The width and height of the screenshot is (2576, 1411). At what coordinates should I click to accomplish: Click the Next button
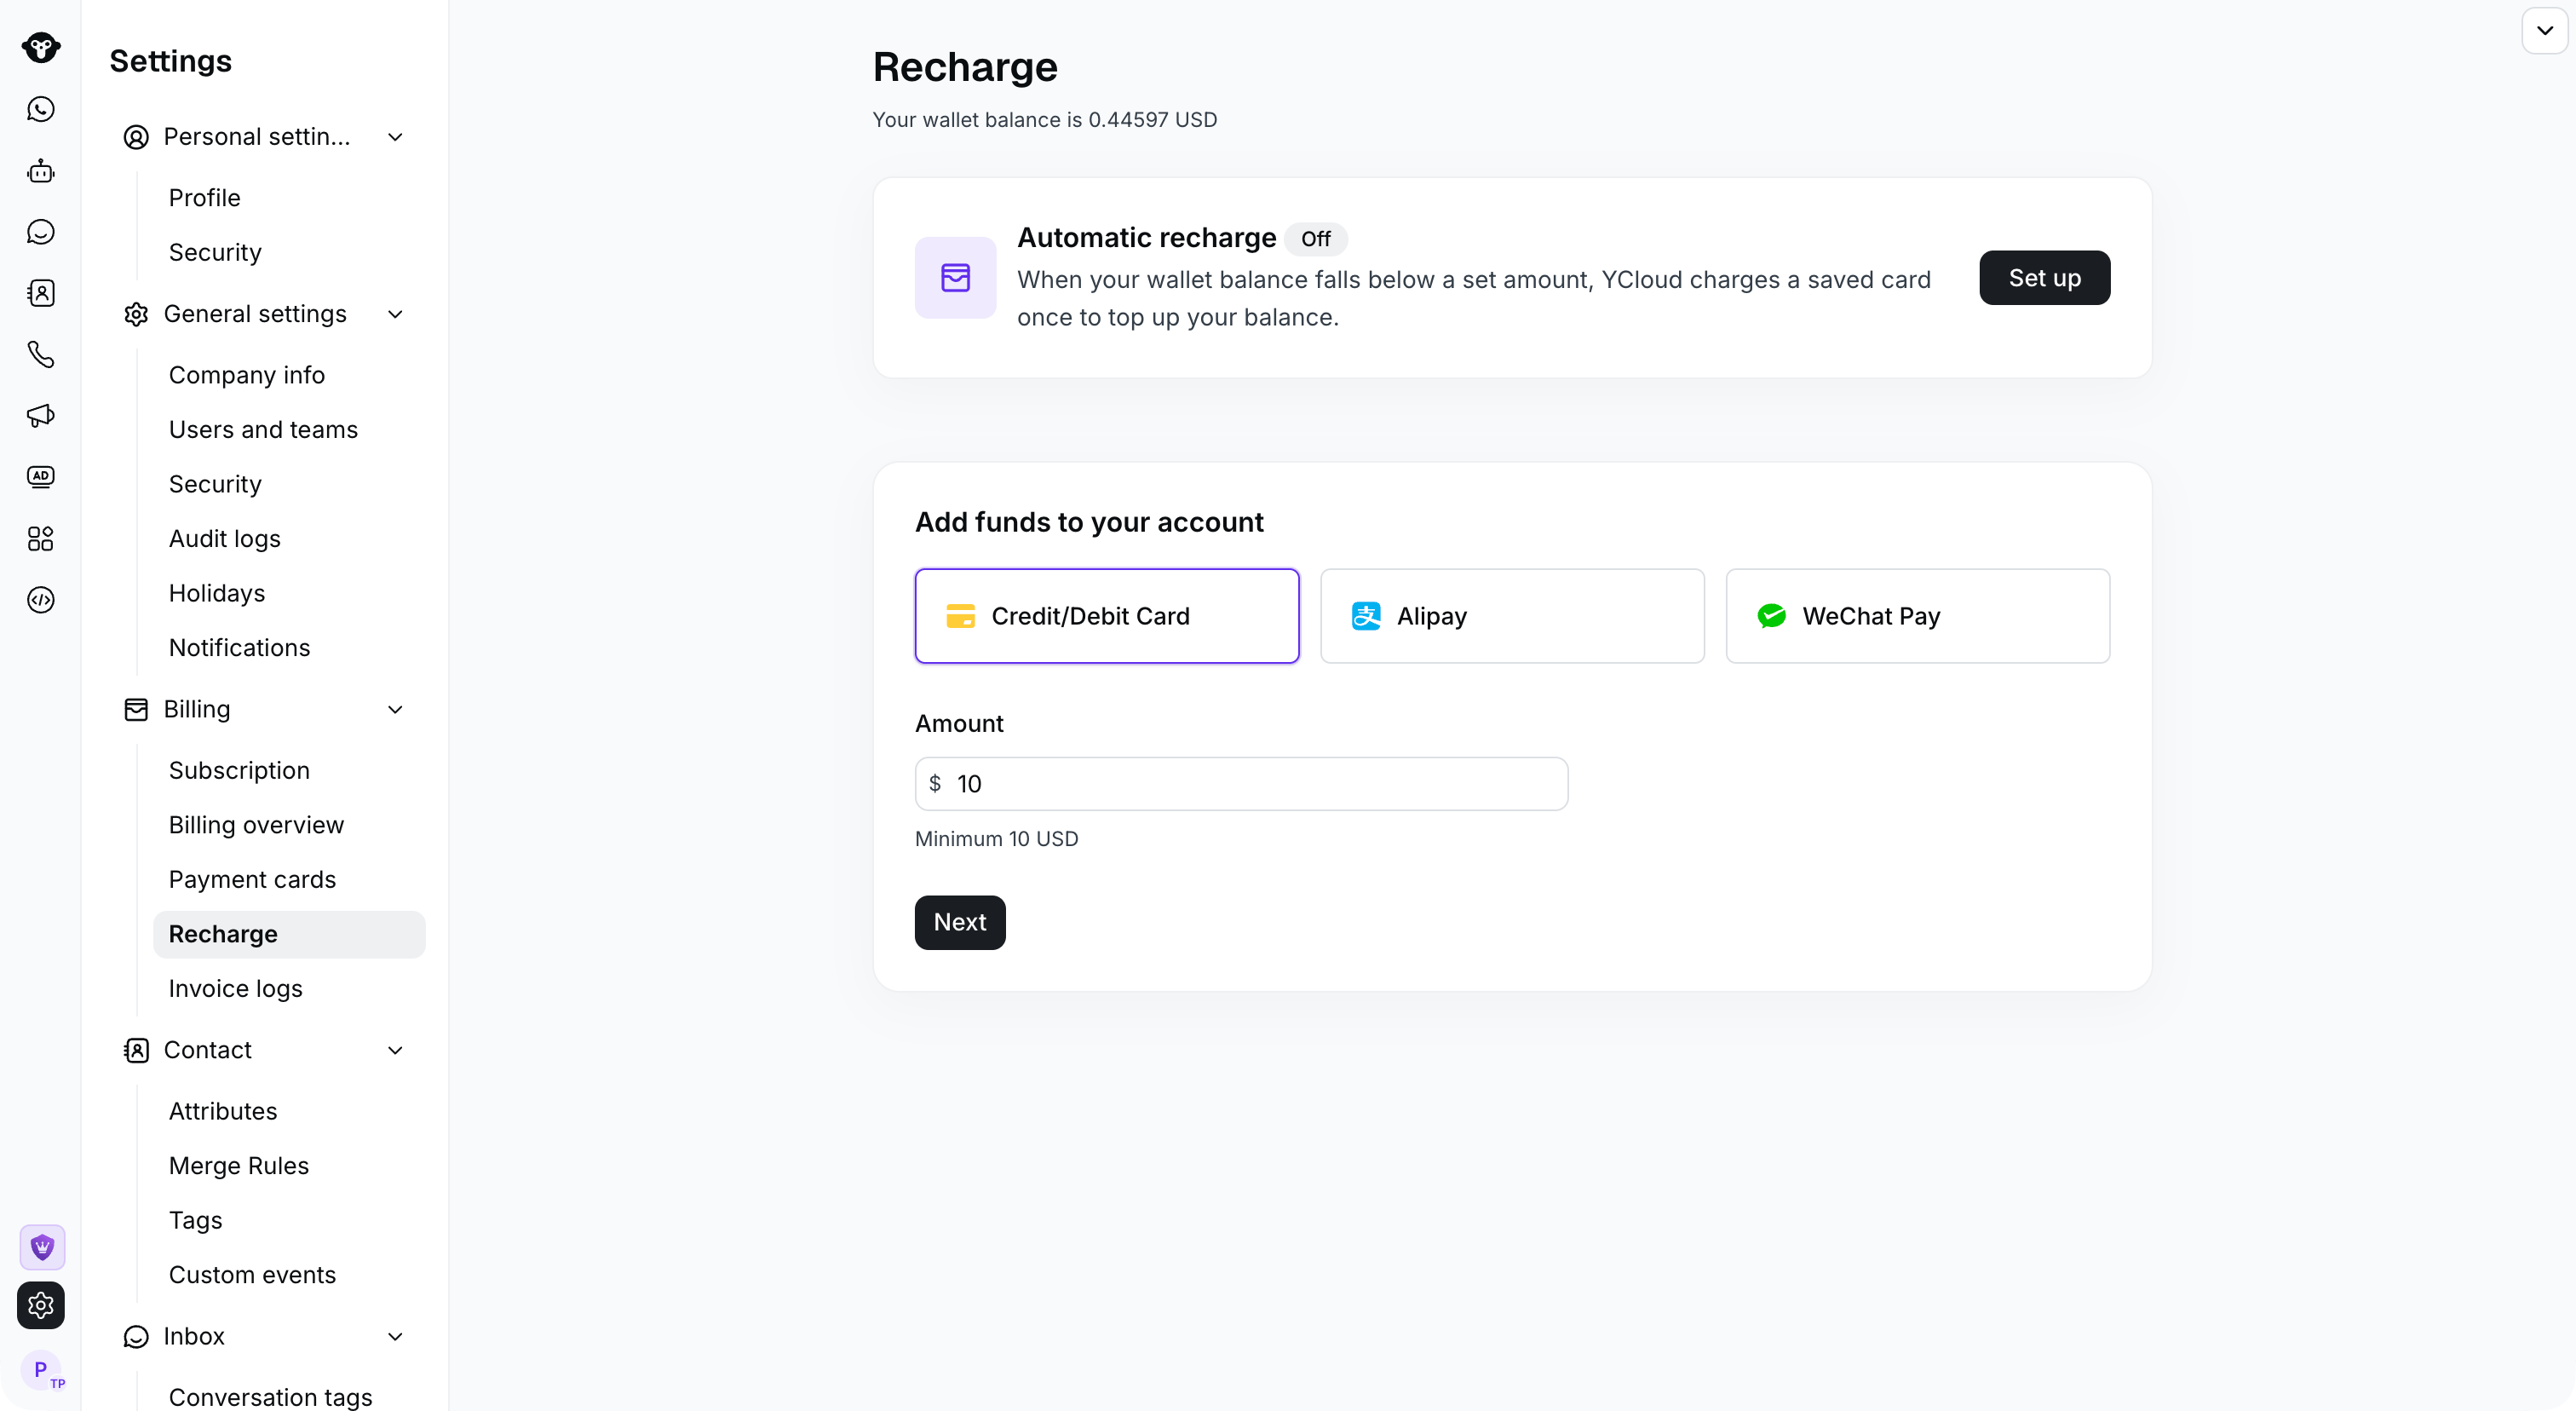point(960,922)
